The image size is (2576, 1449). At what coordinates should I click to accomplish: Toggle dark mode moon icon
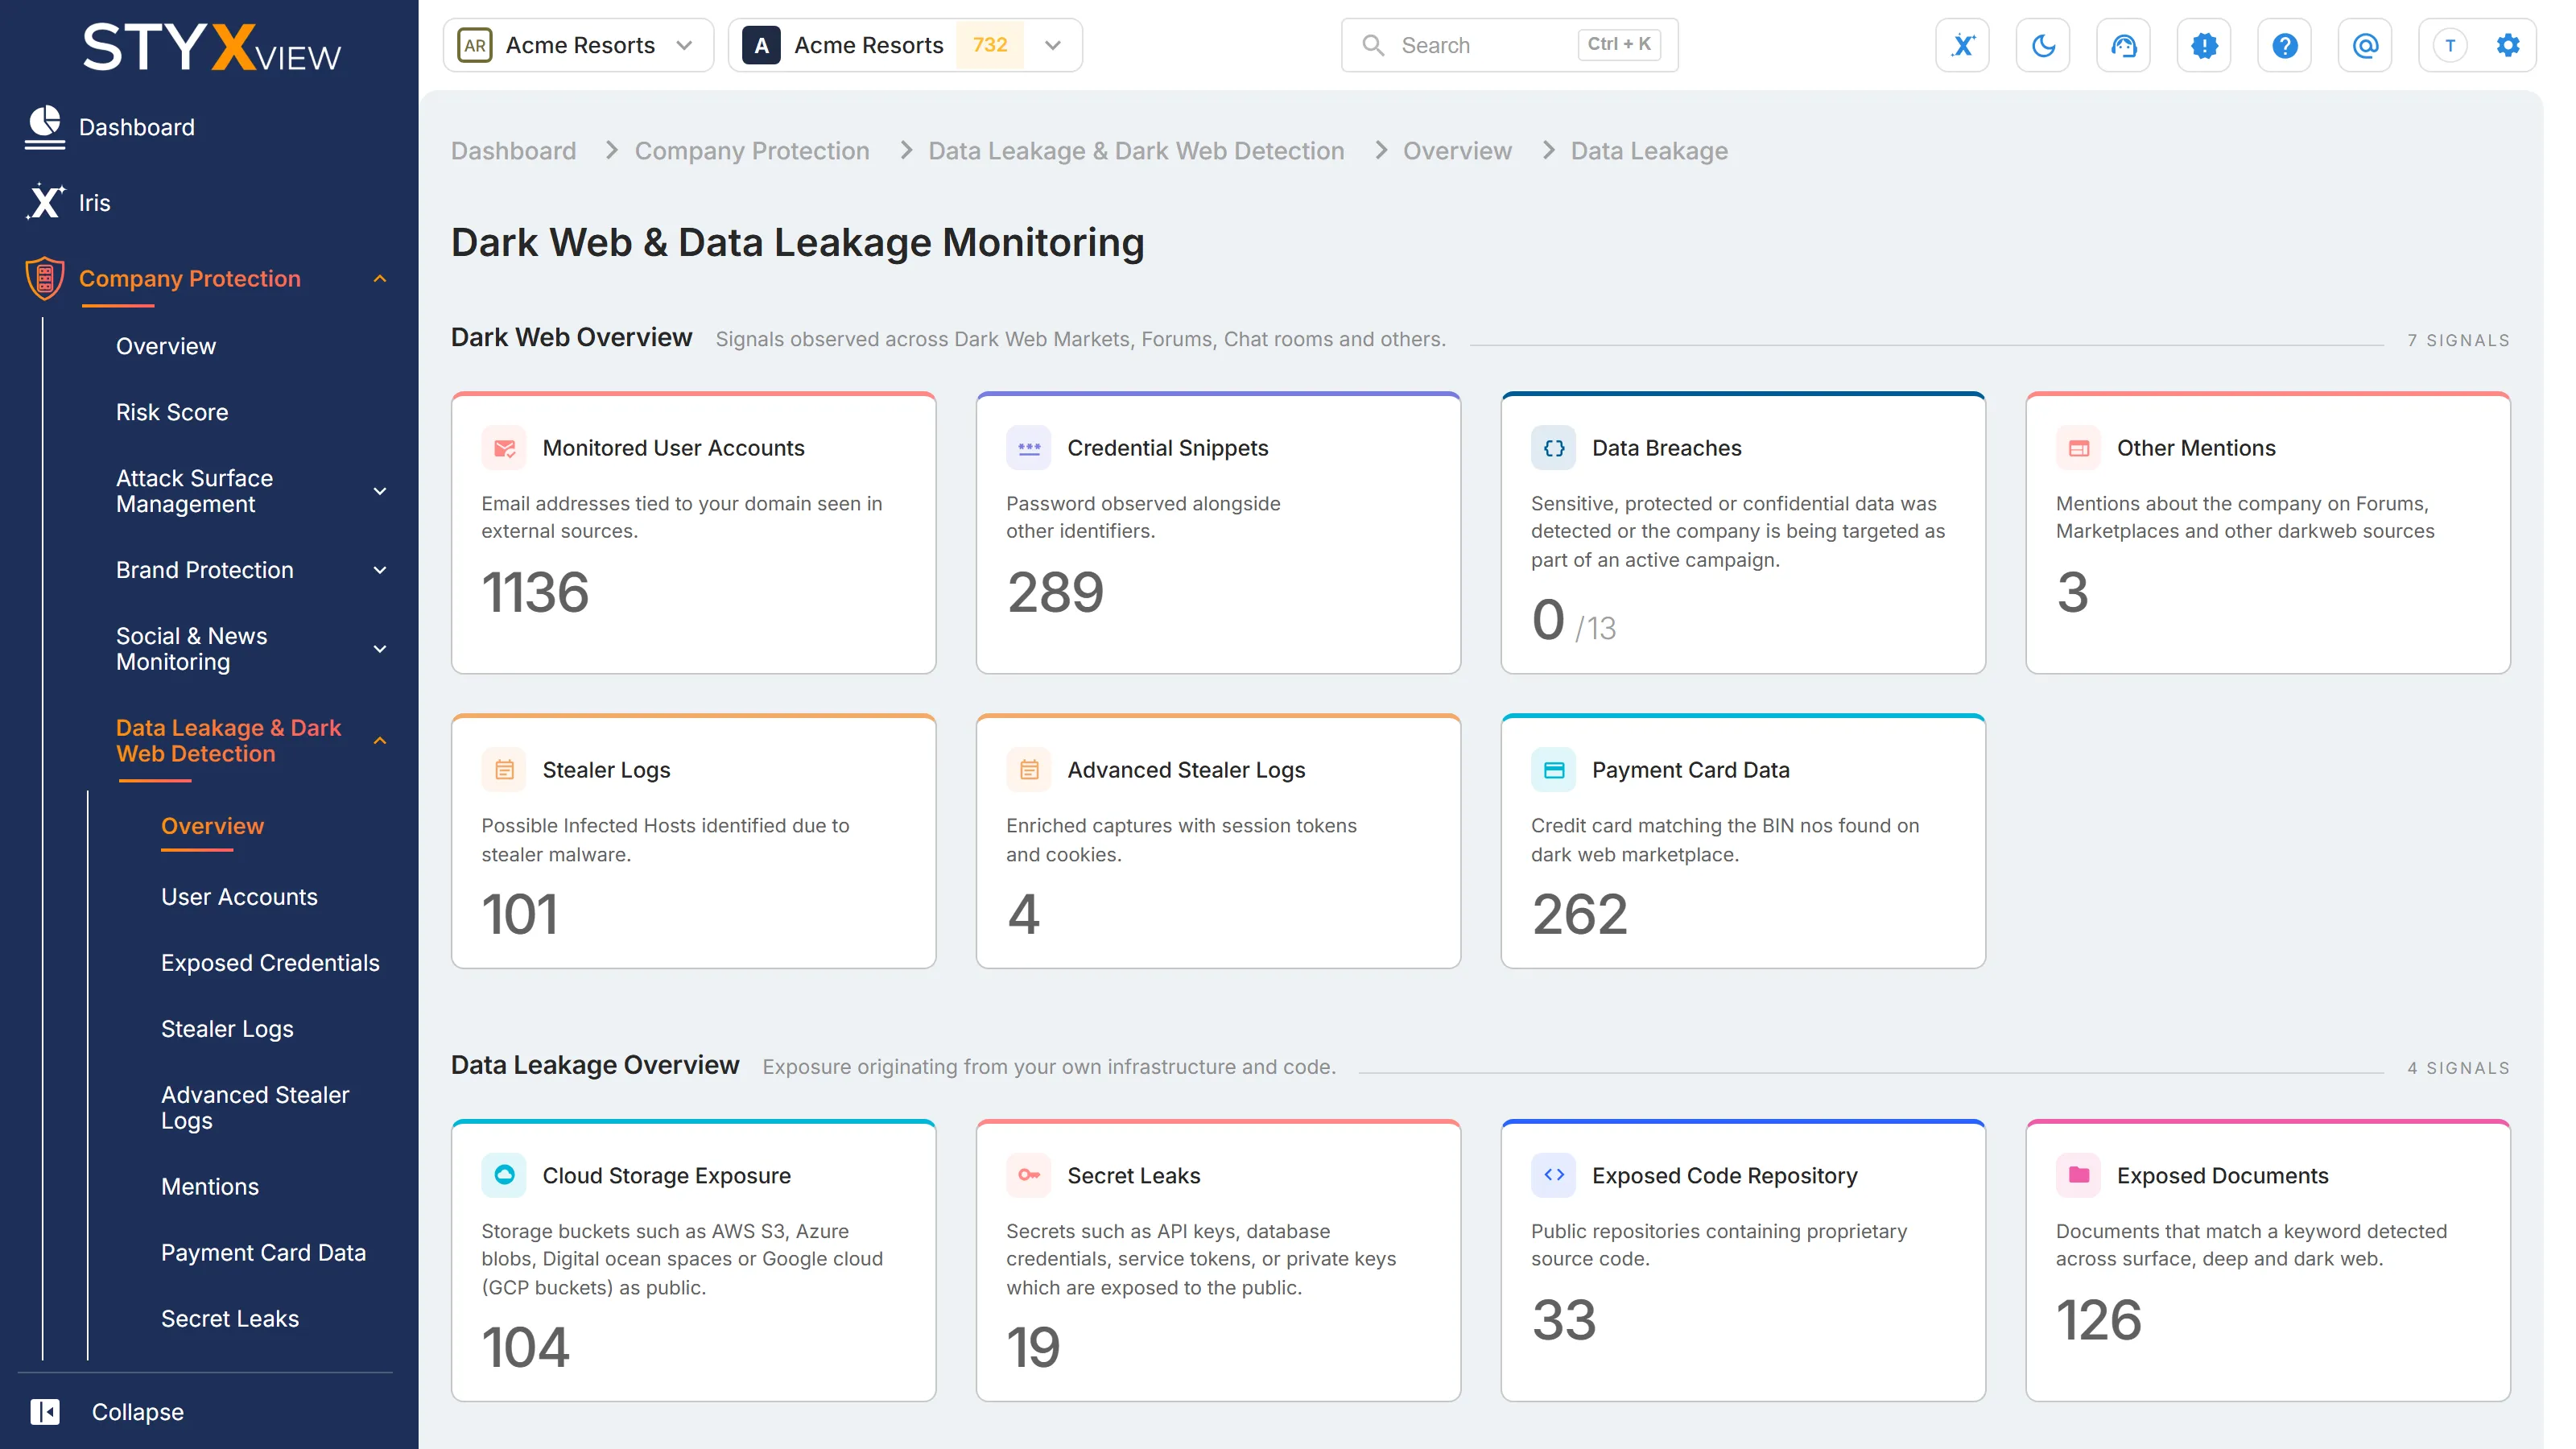tap(2043, 45)
